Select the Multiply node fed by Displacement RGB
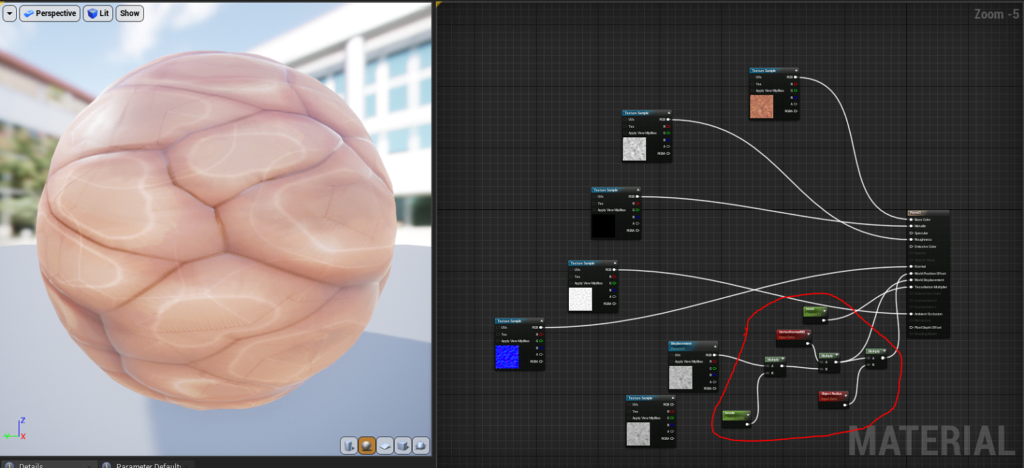 (775, 366)
